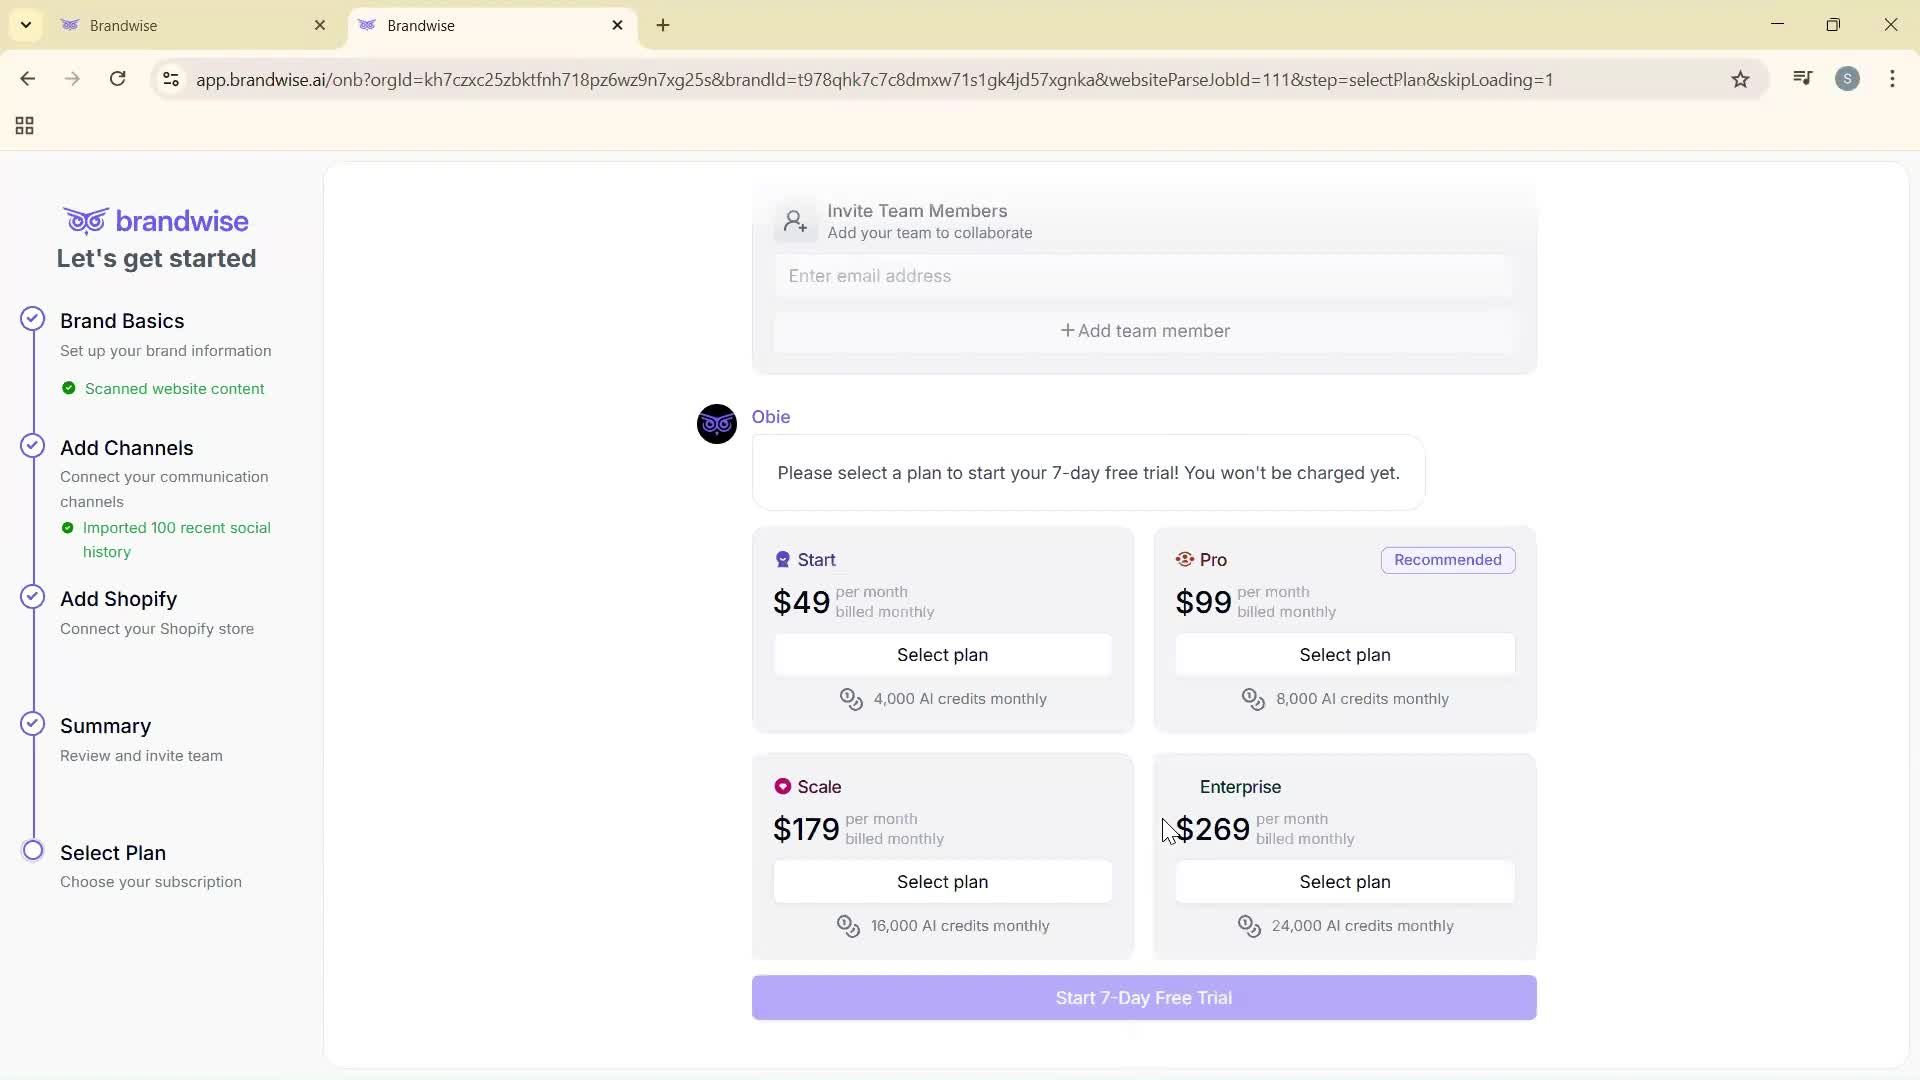Click the profile avatar in the browser toolbar

pos(1848,78)
